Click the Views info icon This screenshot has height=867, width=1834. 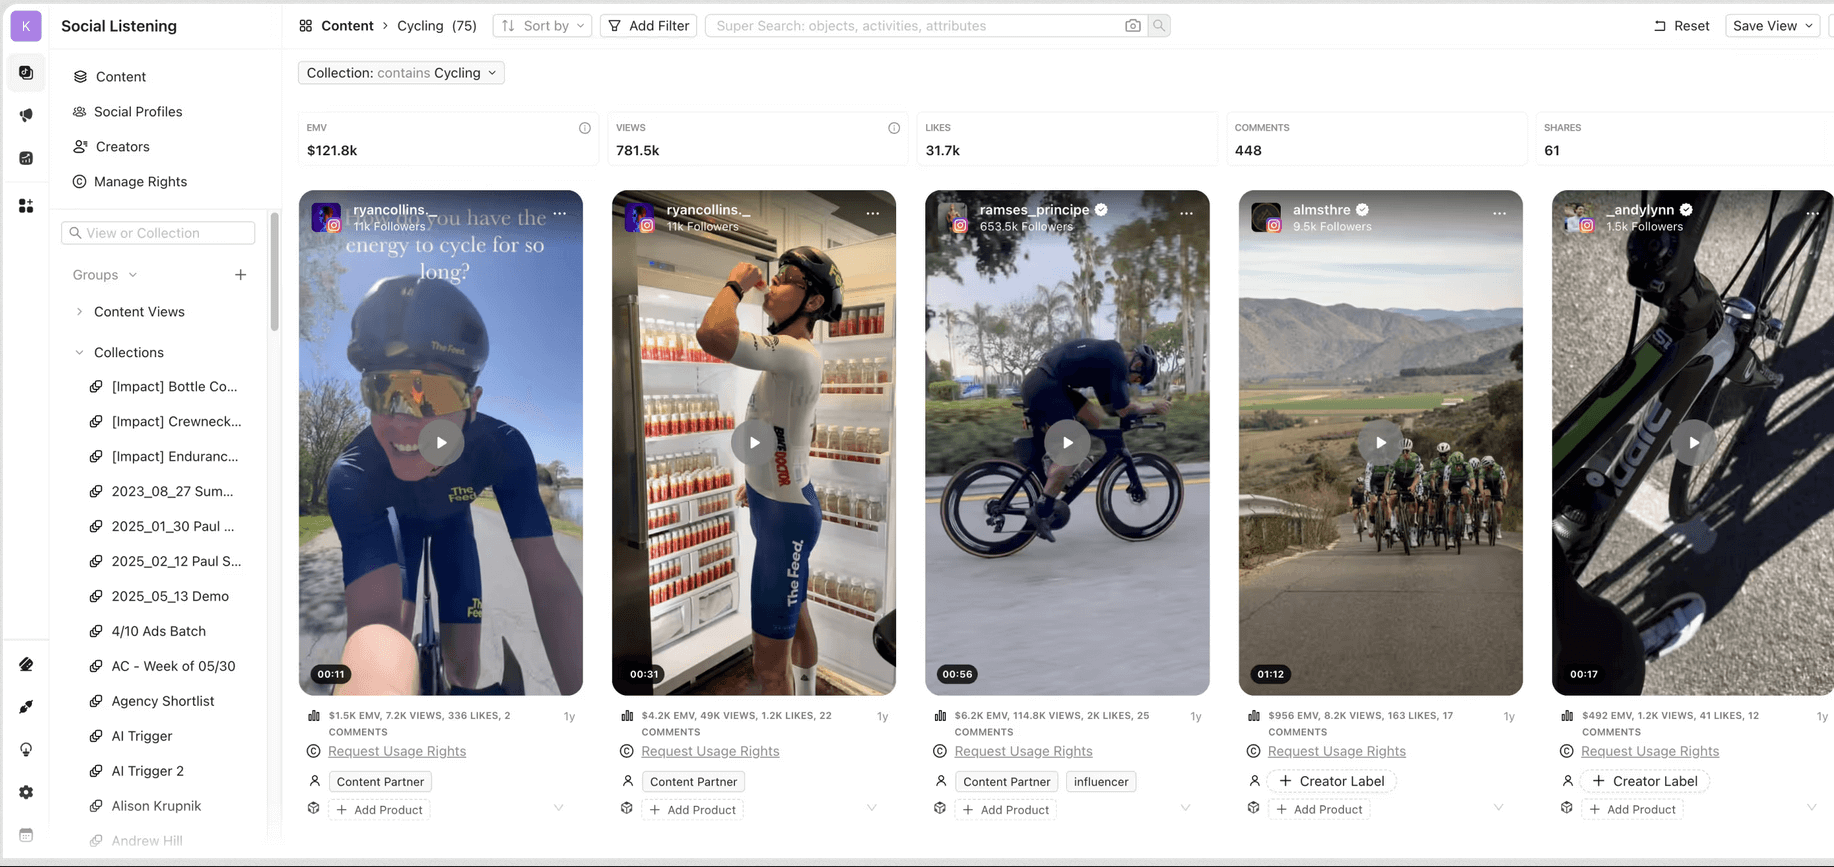tap(894, 128)
